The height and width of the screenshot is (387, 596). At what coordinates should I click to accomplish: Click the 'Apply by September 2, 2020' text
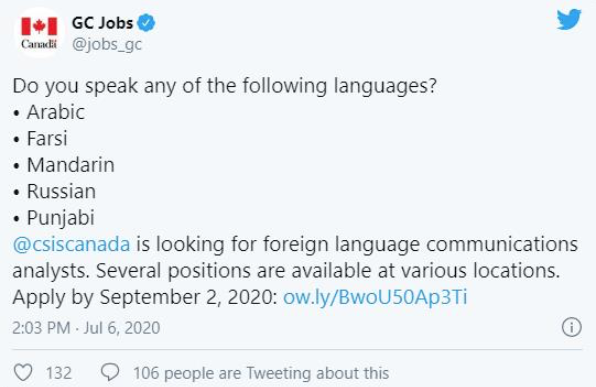coord(145,297)
